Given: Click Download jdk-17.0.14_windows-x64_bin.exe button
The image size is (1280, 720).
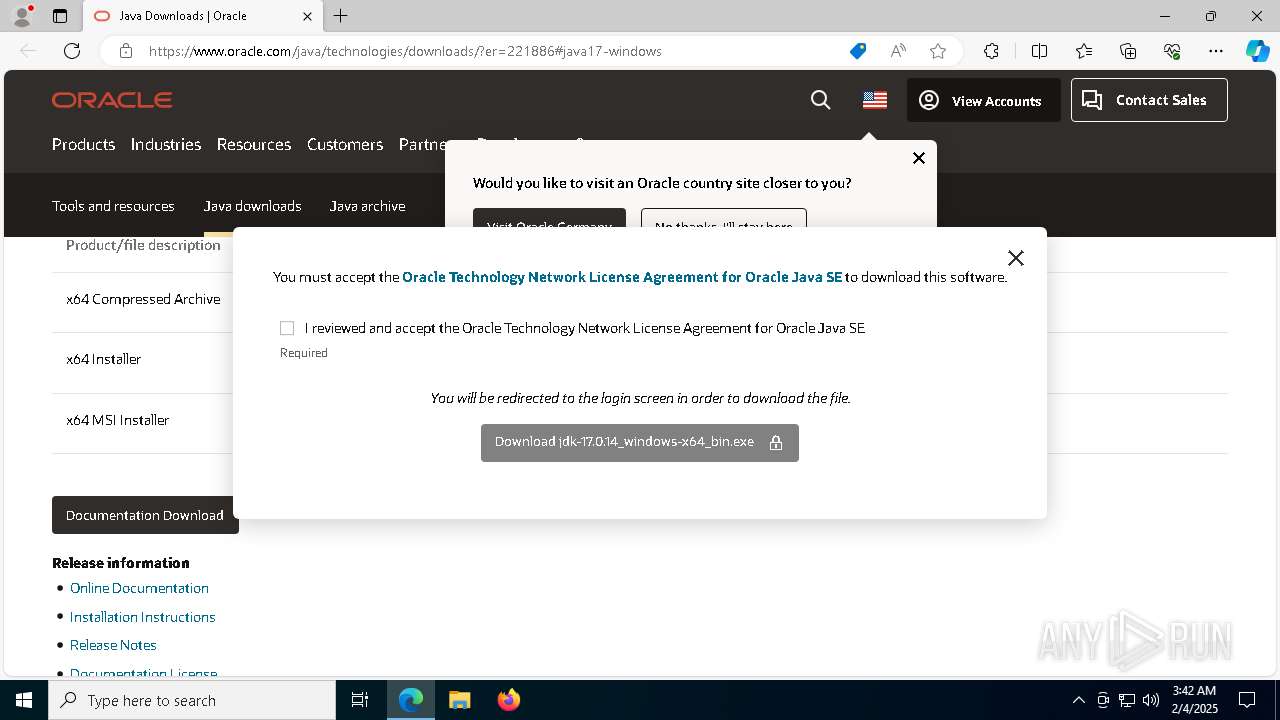Looking at the screenshot, I should (x=640, y=442).
